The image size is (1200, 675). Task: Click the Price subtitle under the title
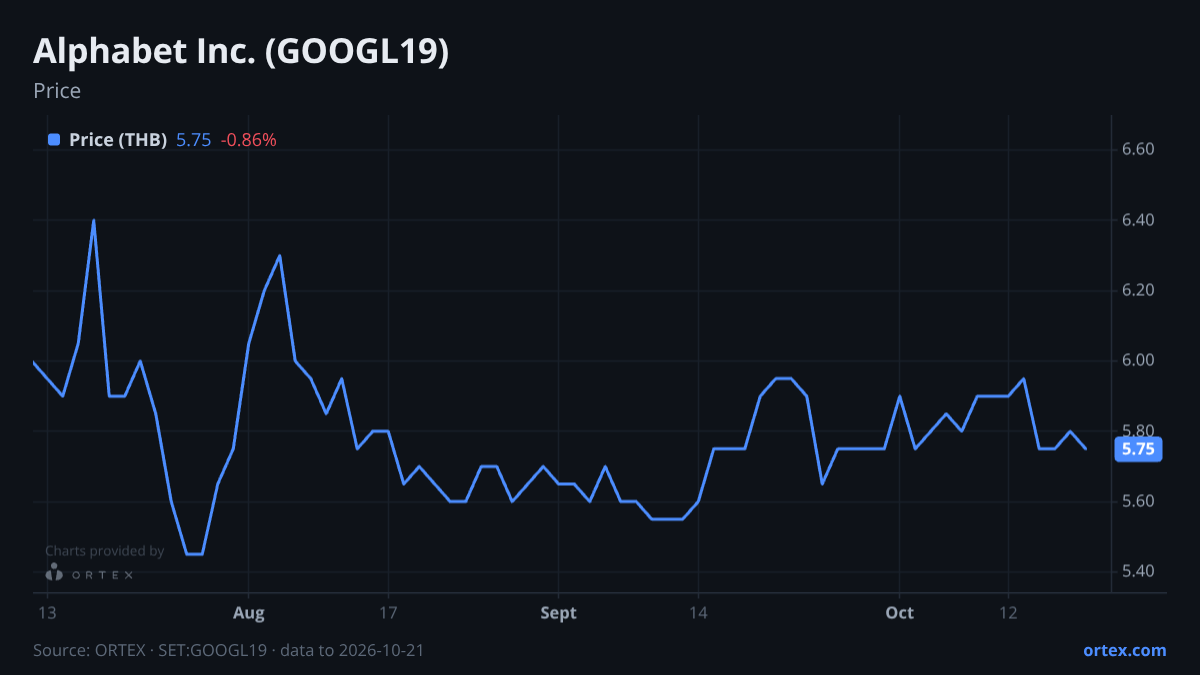tap(57, 91)
